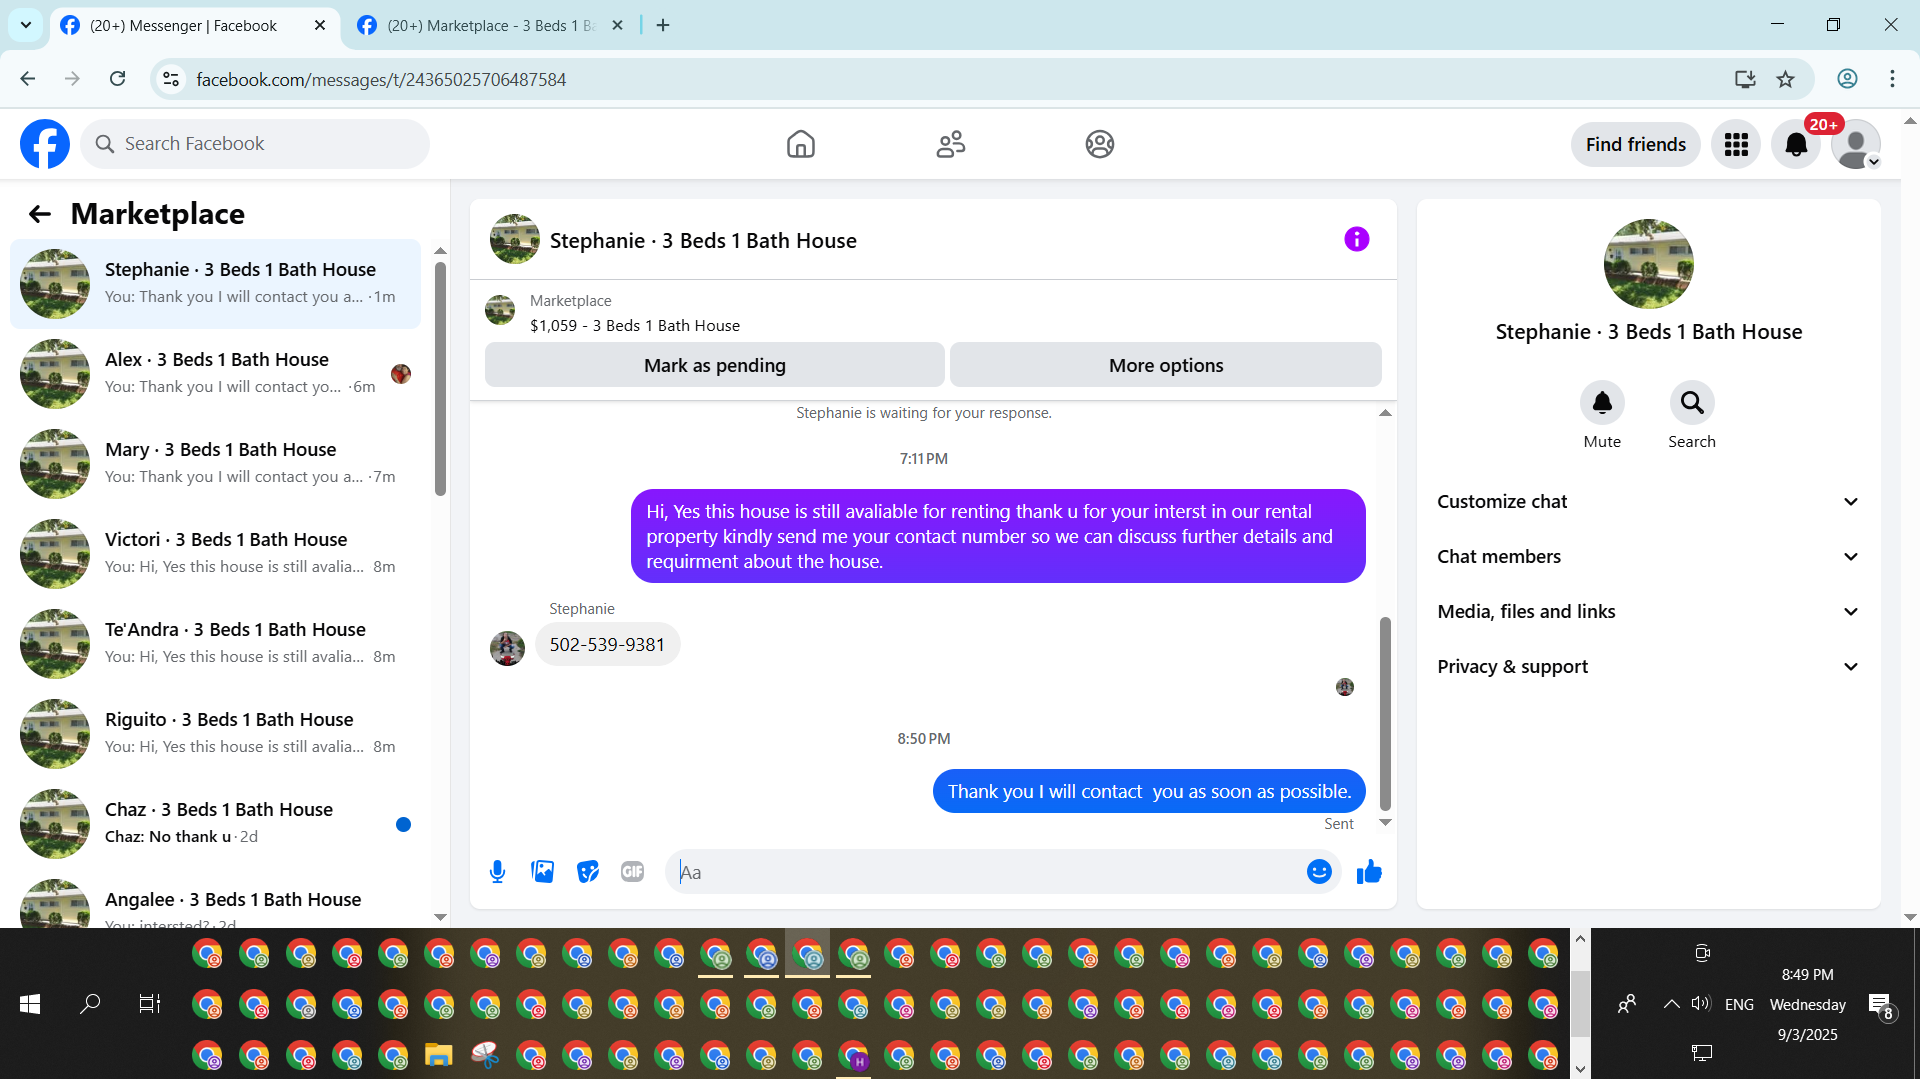Open Mary's conversation in the list

coord(215,464)
